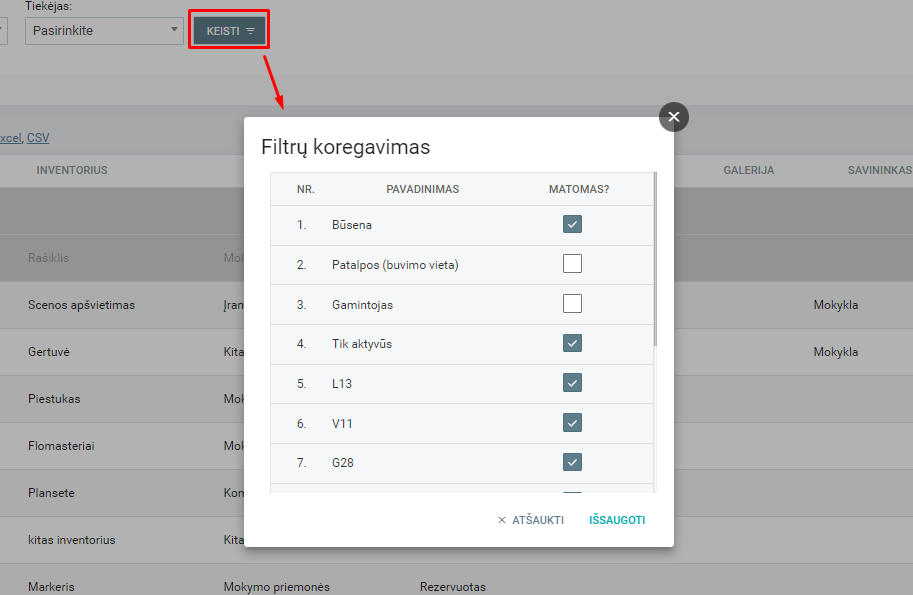Export the list via CSV link
The image size is (913, 595).
pos(38,138)
